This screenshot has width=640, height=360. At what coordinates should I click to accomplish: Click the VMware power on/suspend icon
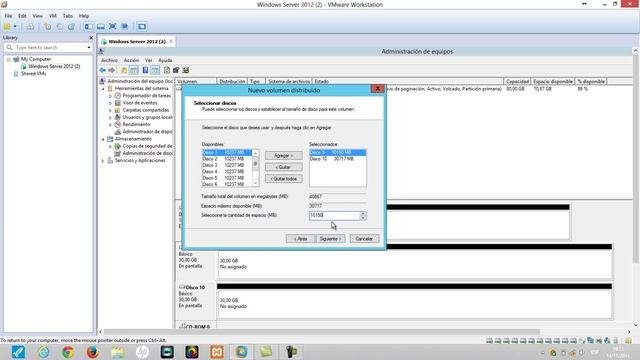[7, 27]
